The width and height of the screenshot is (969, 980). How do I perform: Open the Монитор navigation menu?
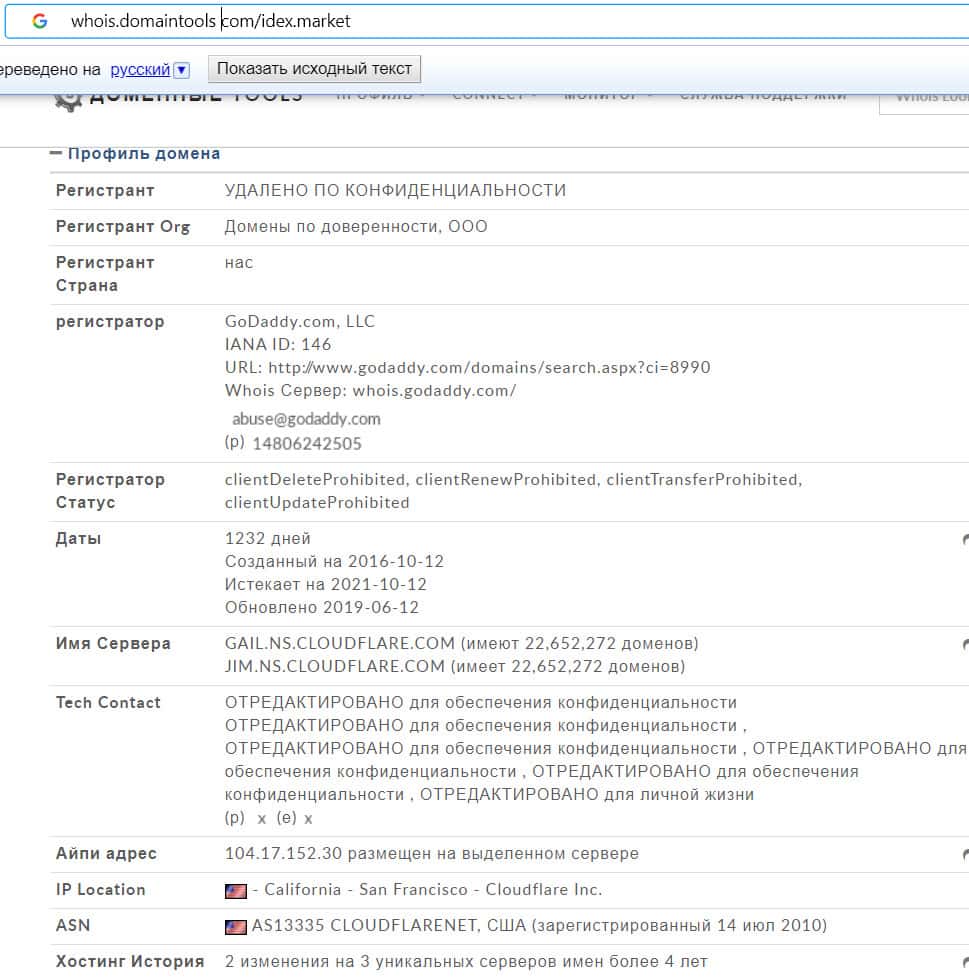click(607, 97)
